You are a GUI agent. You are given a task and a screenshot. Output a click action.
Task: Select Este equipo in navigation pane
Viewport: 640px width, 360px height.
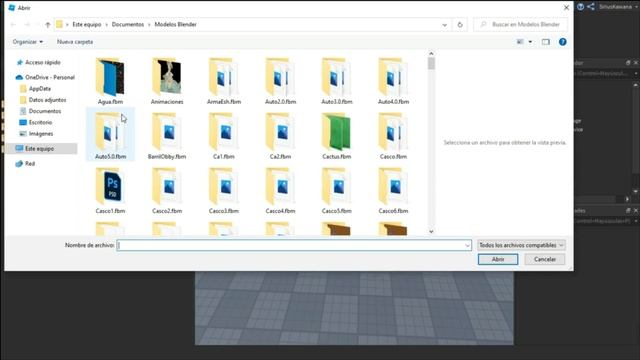click(41, 149)
